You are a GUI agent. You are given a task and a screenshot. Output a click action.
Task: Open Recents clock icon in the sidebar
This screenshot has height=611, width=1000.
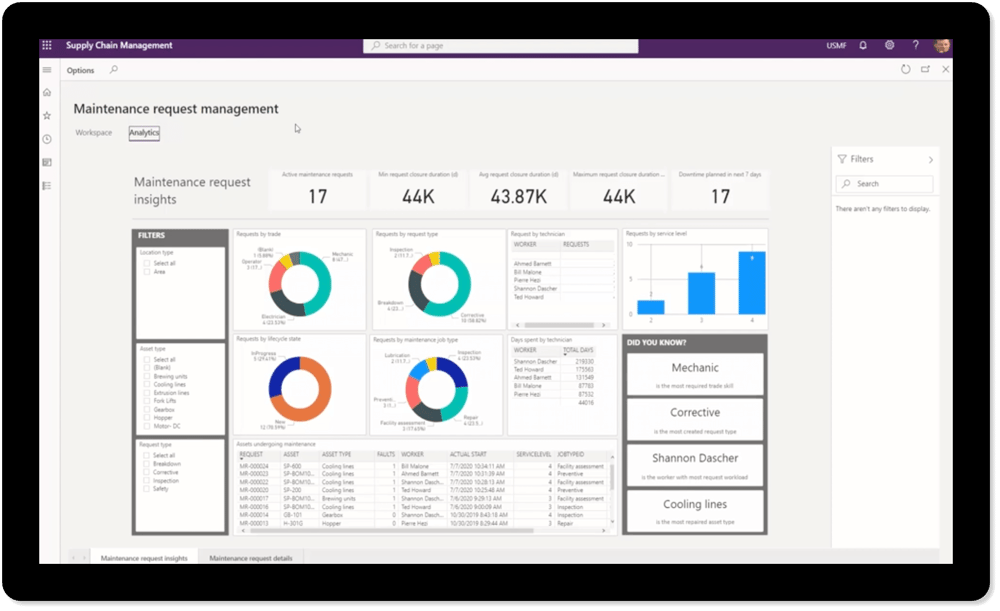45,139
